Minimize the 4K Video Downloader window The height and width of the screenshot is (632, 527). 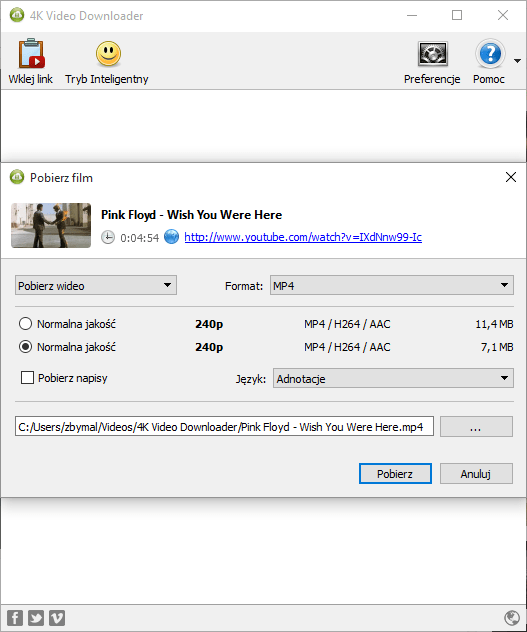point(412,15)
